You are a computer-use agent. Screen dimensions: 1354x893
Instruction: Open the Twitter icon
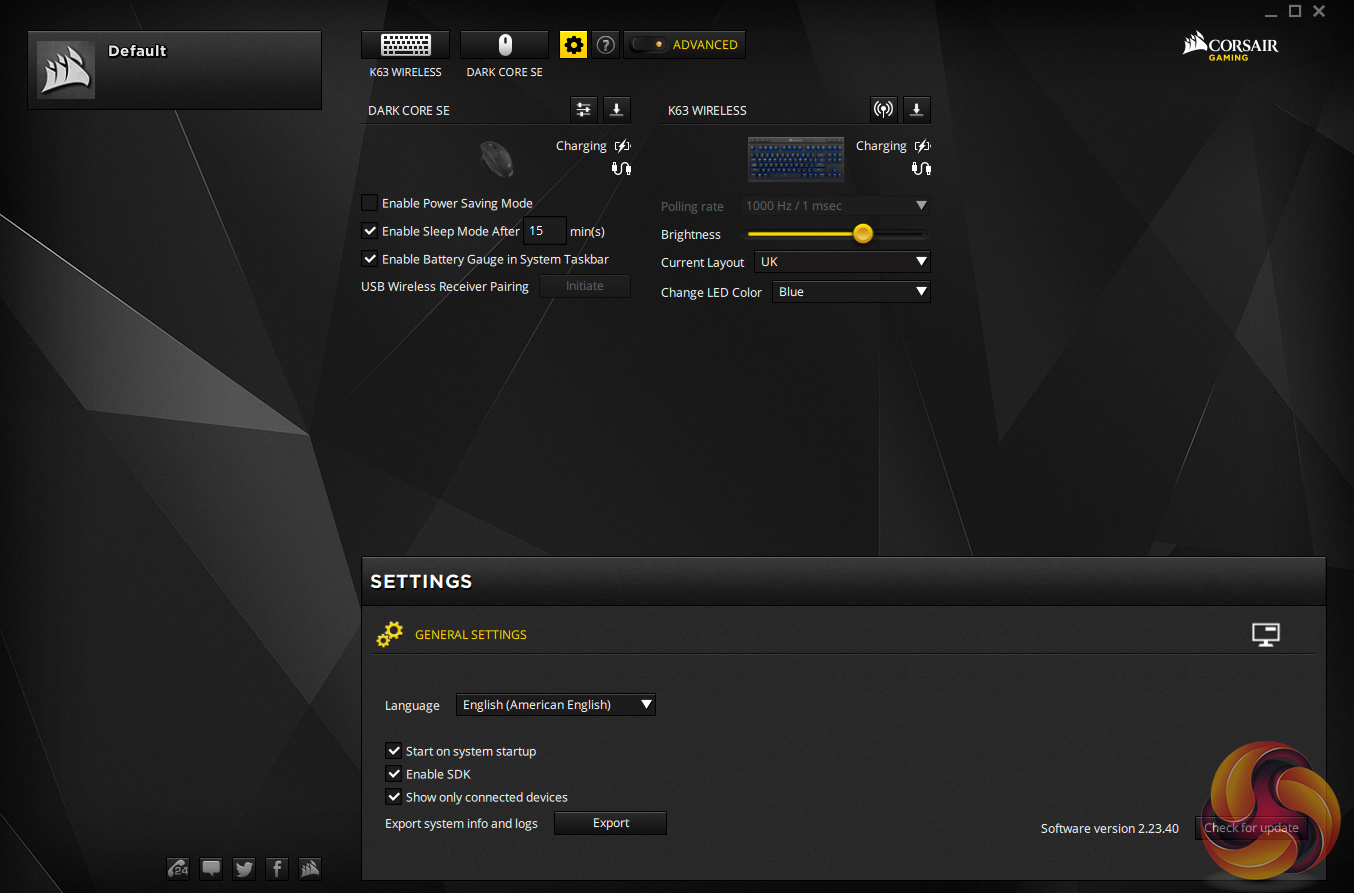[244, 868]
